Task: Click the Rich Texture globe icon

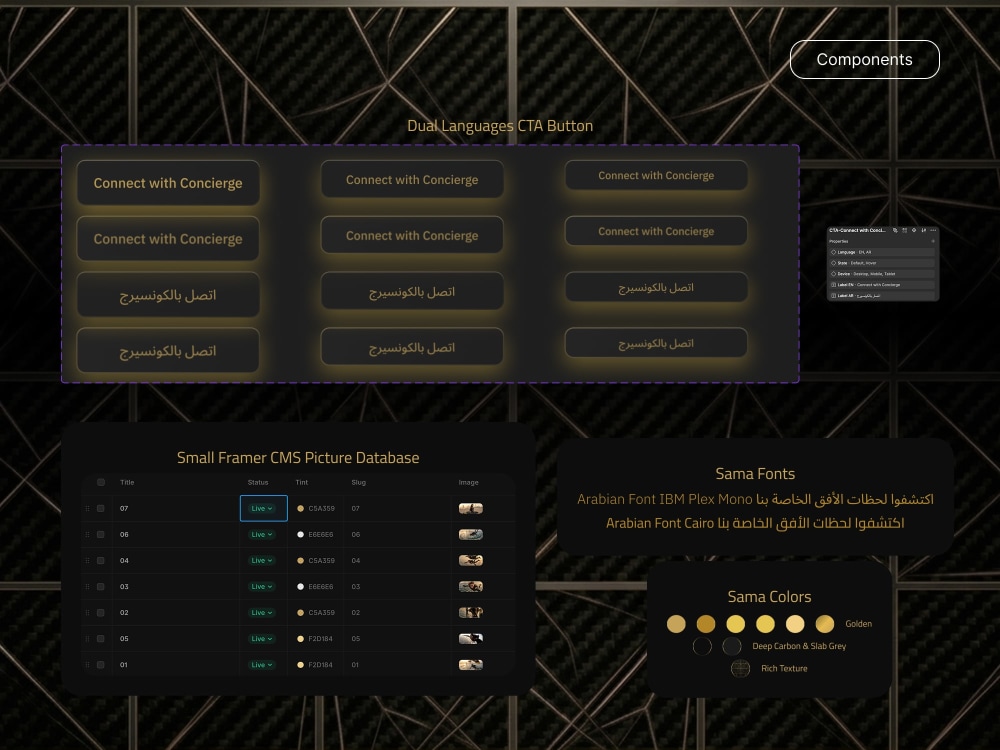Action: [740, 668]
